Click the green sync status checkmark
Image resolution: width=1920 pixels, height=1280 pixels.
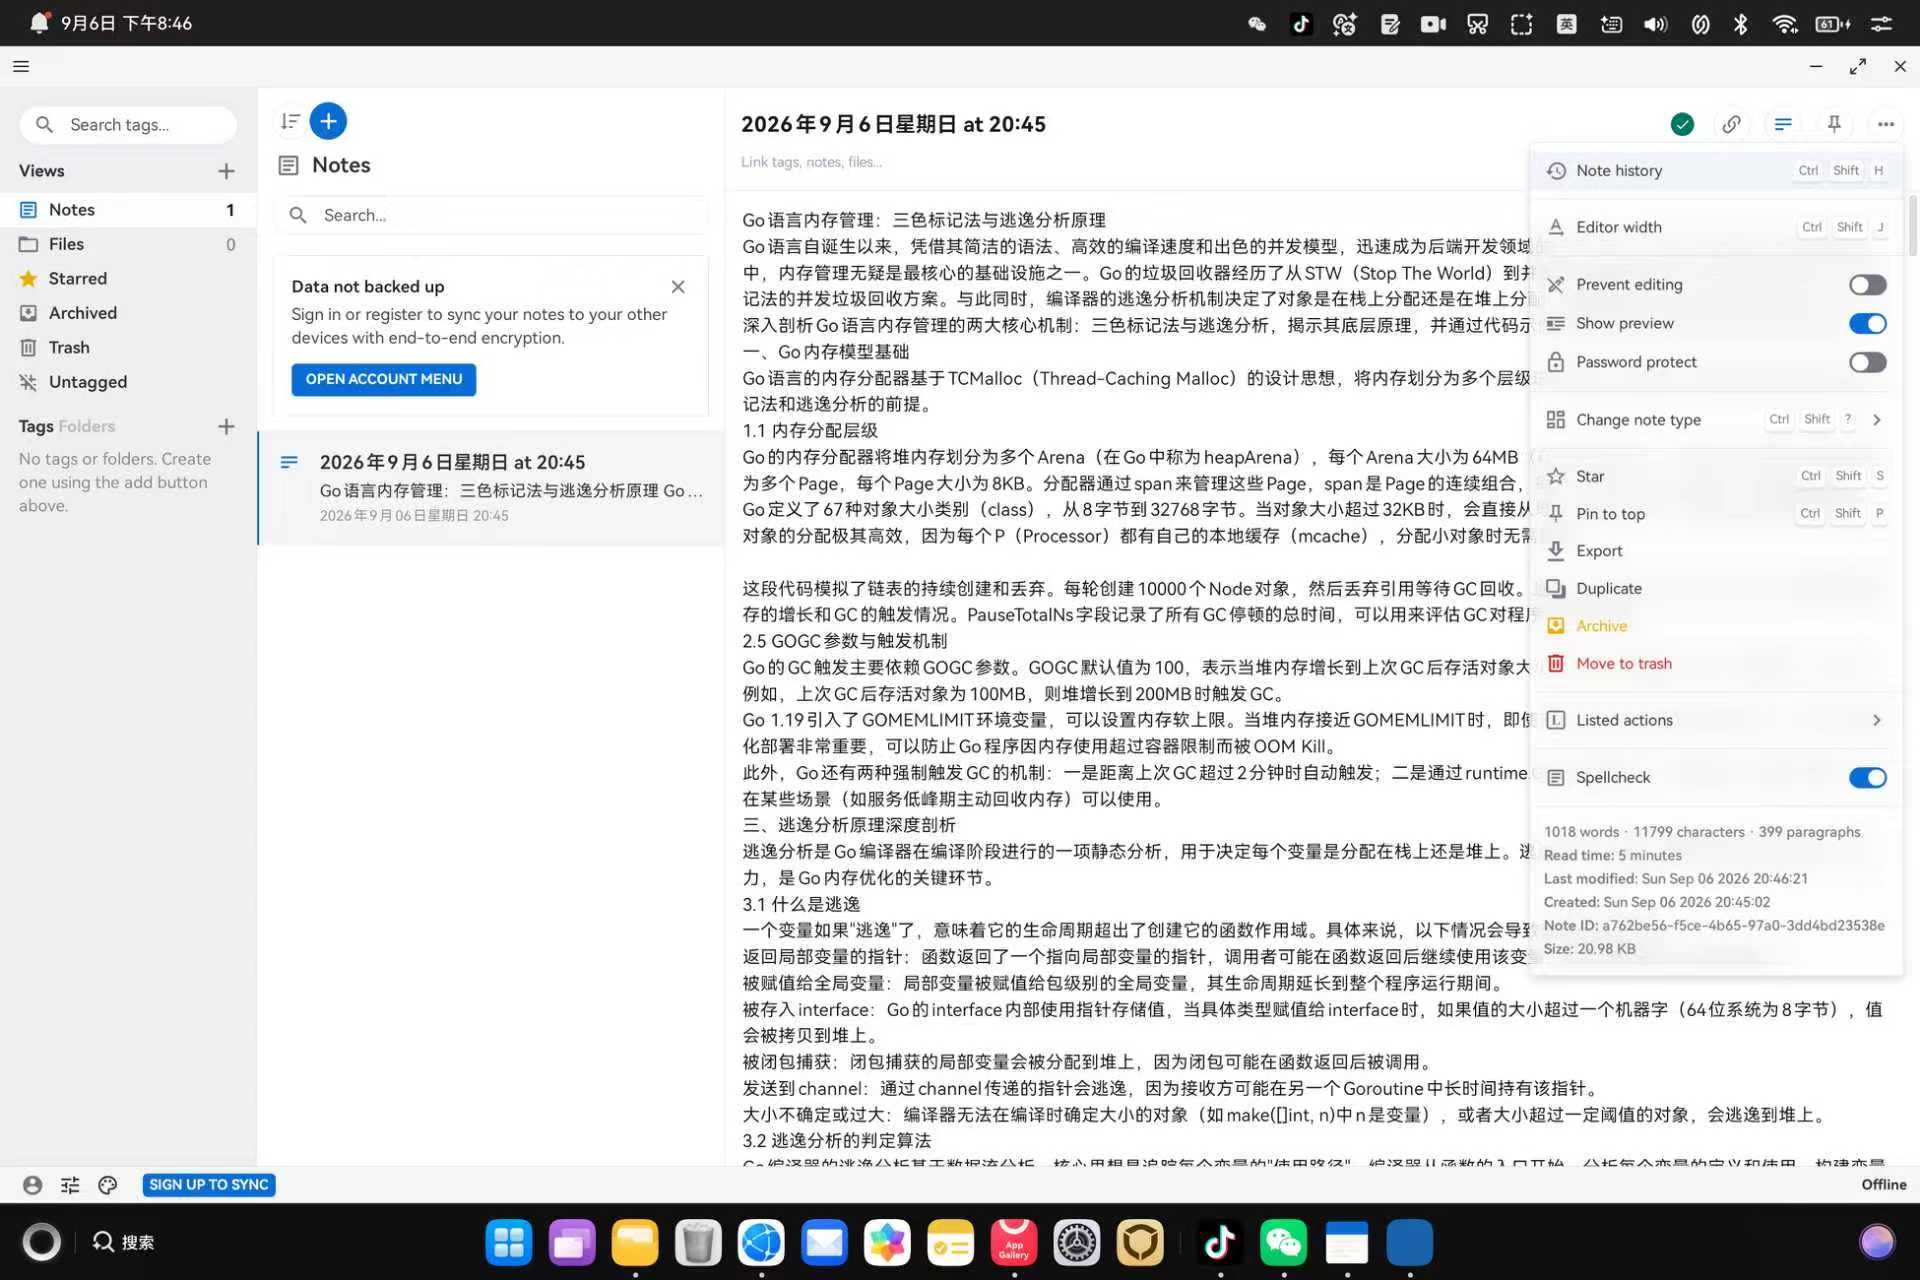[x=1682, y=124]
